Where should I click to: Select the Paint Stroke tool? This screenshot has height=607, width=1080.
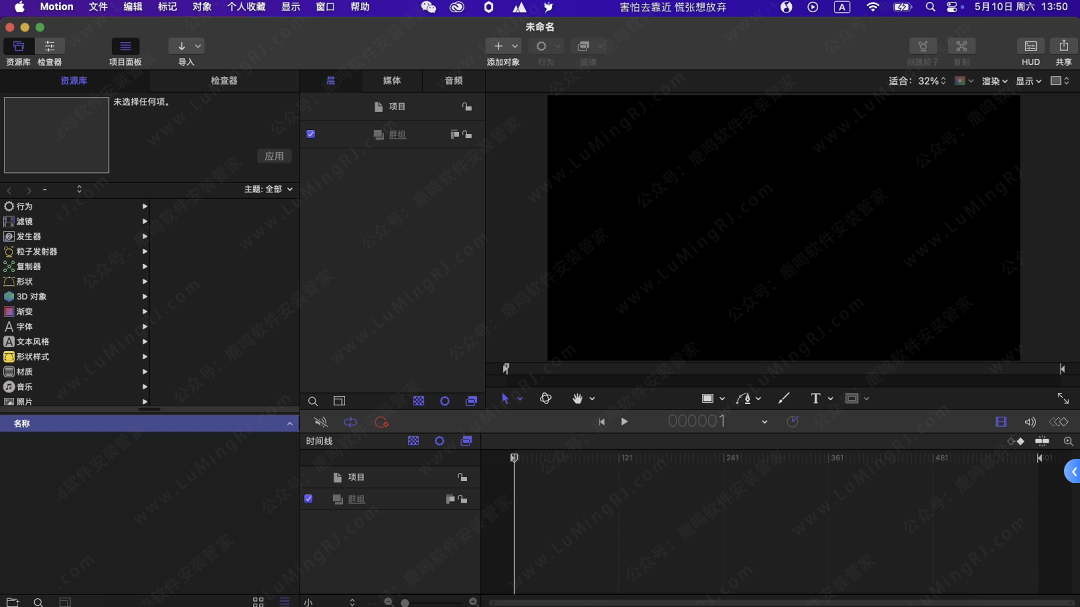pos(784,398)
